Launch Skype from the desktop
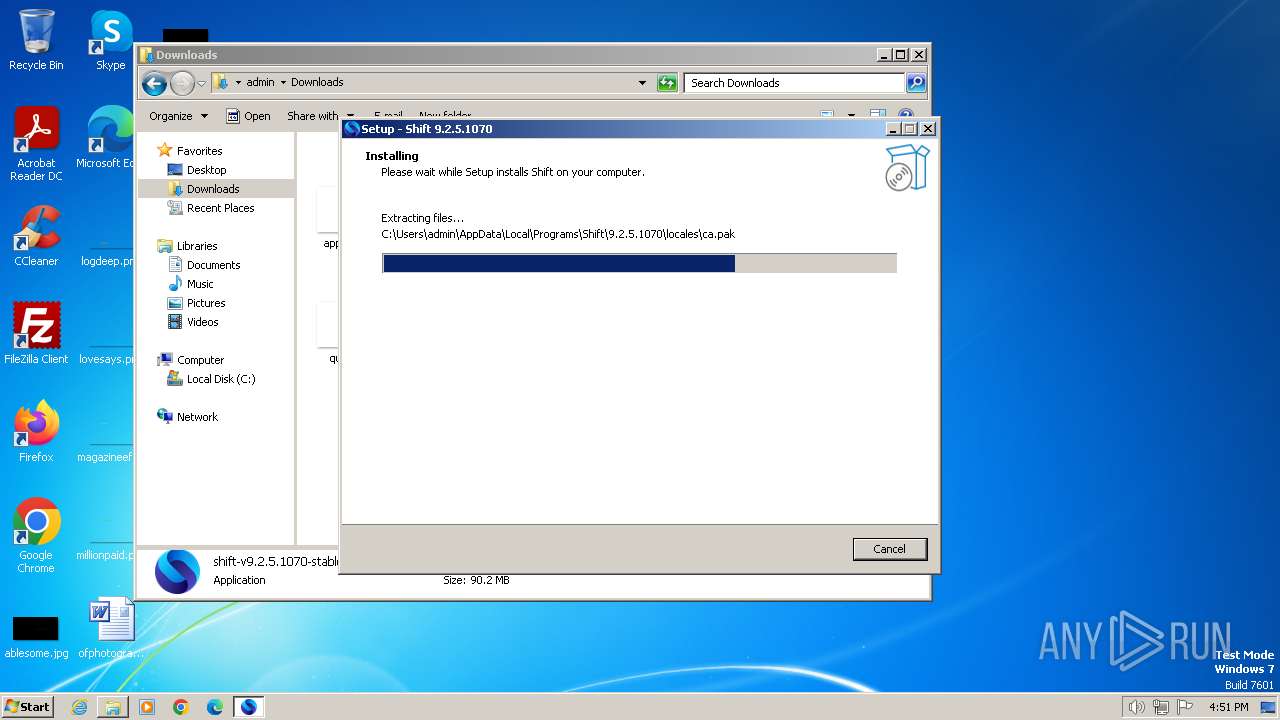The image size is (1280, 720). point(110,40)
